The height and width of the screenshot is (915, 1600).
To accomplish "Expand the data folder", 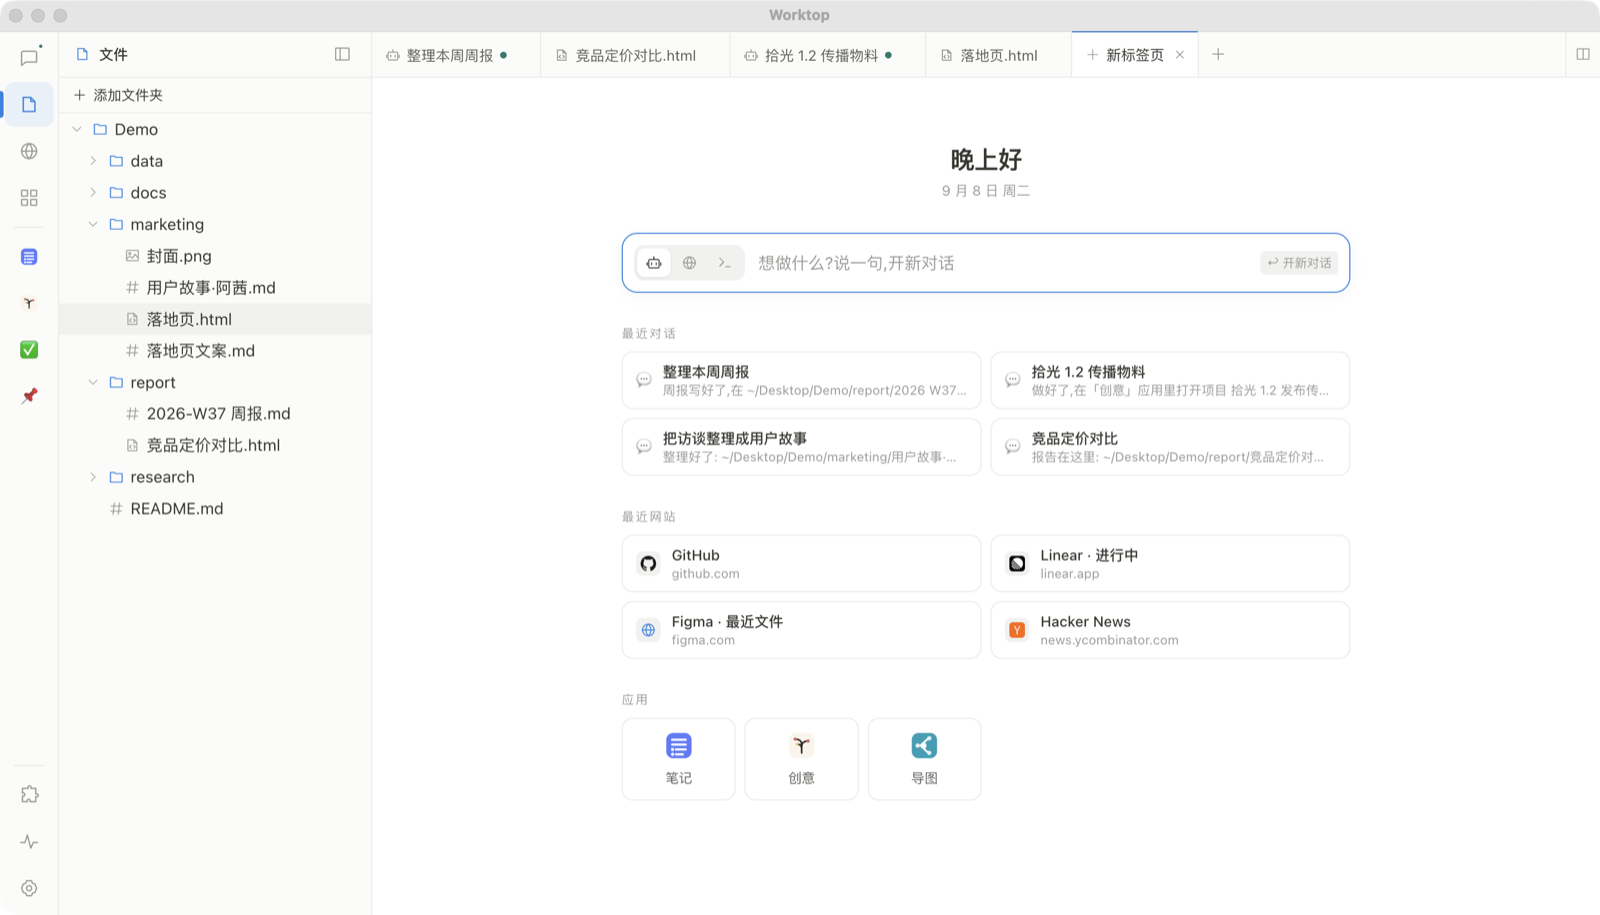I will 93,161.
